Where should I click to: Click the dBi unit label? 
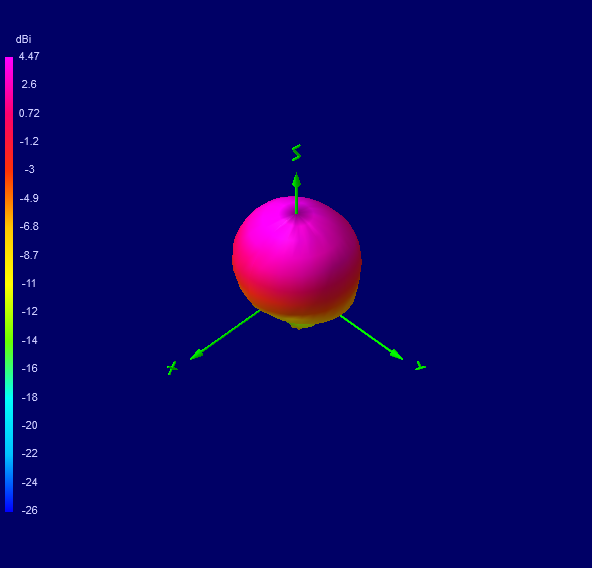pyautogui.click(x=23, y=39)
